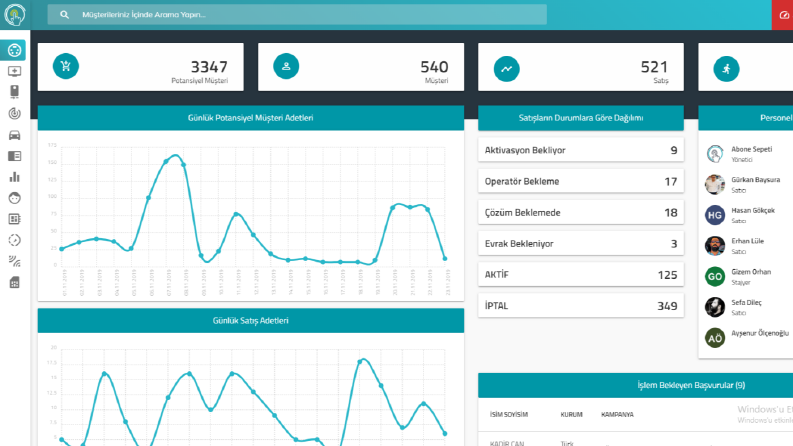Open the Aktivasyon Bekliyor status row
Viewport: 793px width, 446px height.
[x=581, y=150]
